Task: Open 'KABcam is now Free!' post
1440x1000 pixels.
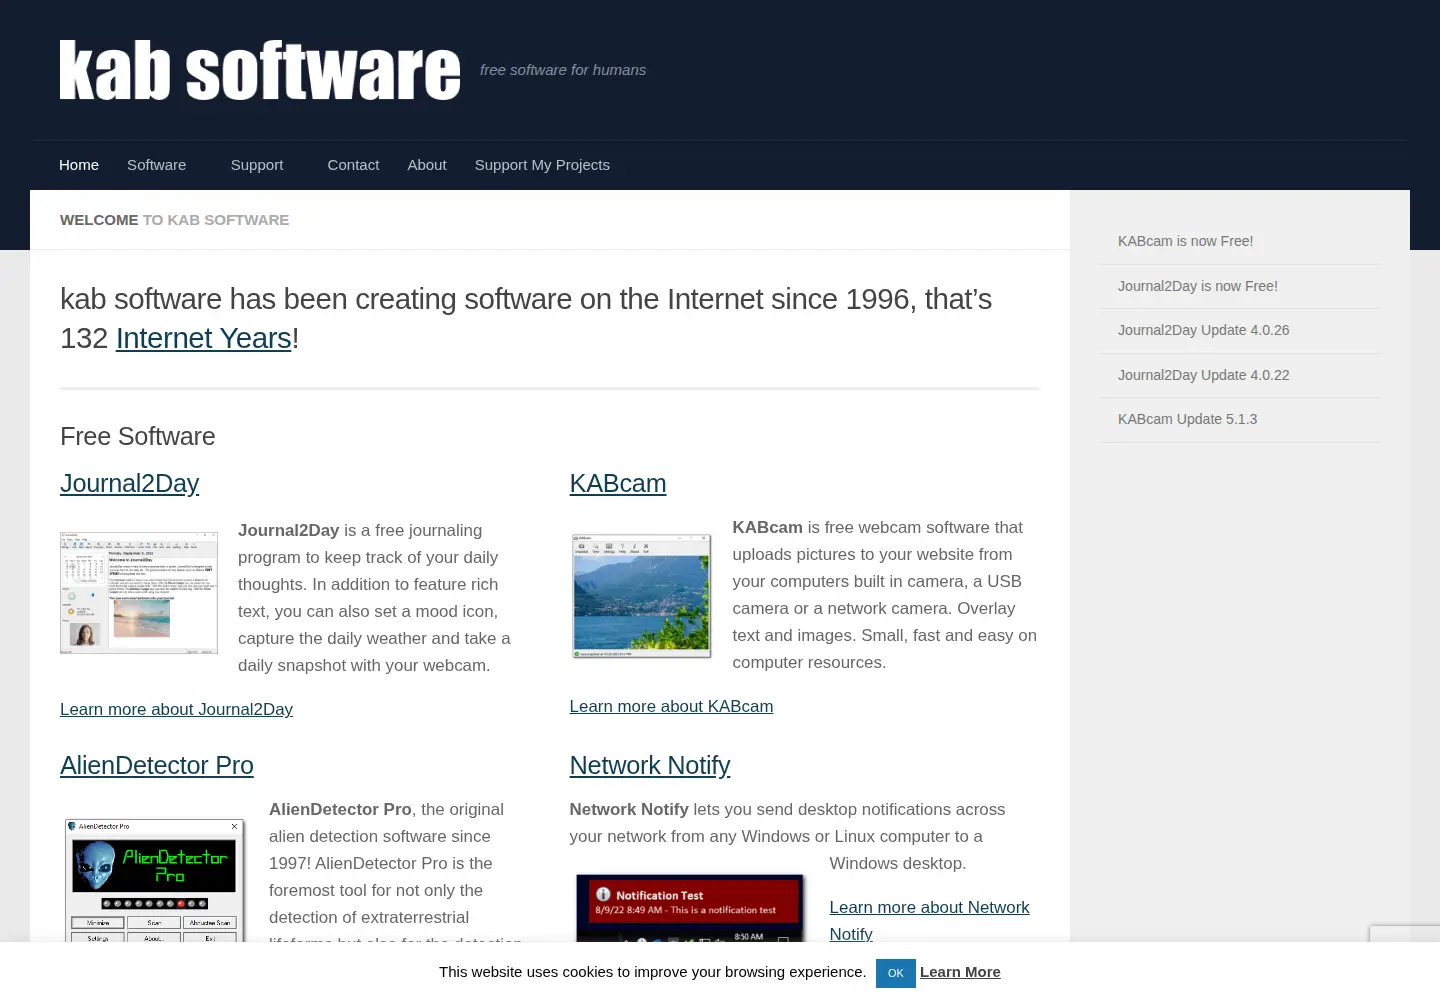Action: (1185, 241)
